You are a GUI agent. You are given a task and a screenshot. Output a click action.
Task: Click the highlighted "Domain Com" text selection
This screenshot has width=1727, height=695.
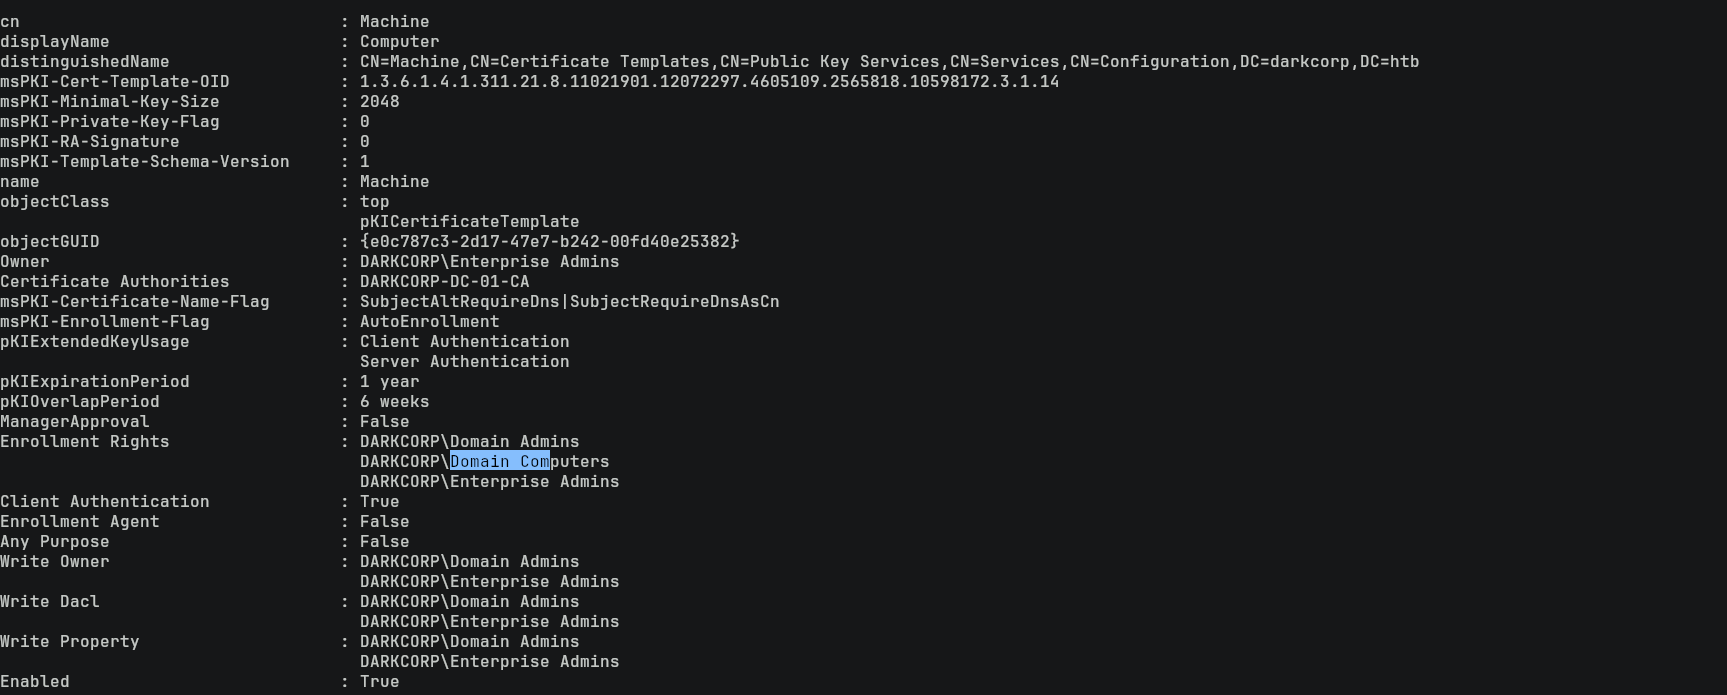coord(499,461)
